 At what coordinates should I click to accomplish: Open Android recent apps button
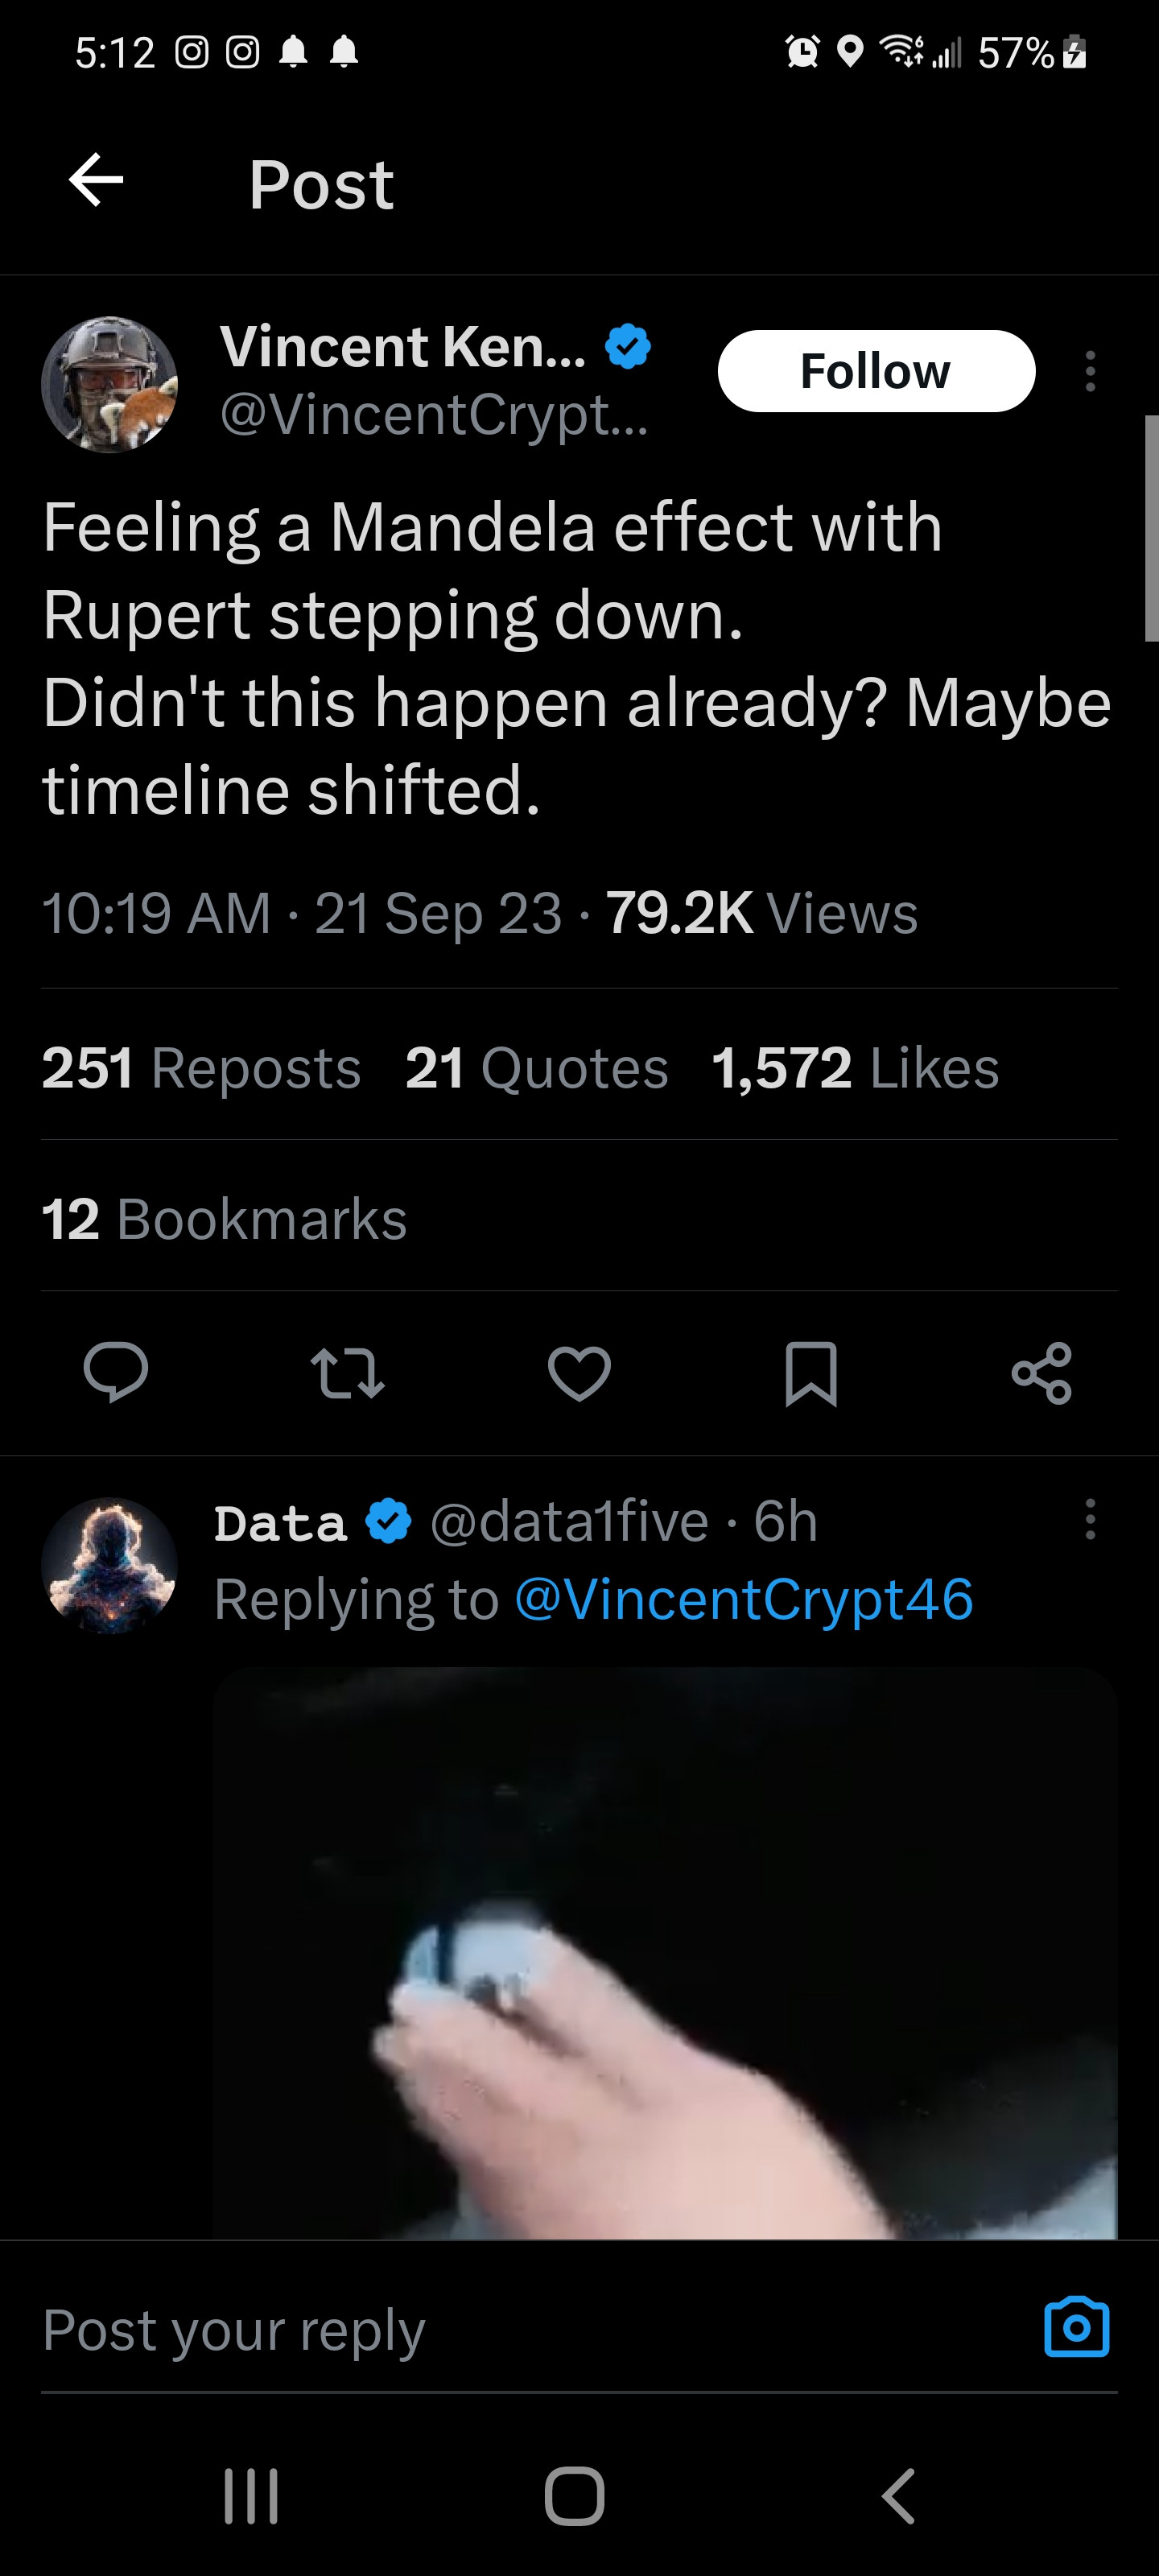(251, 2497)
